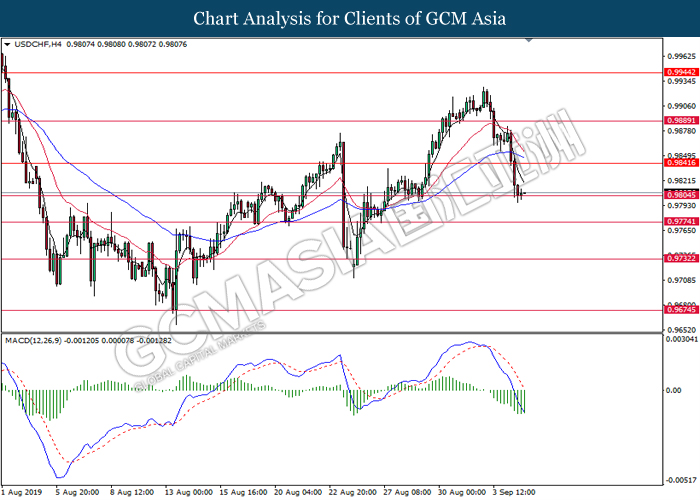Click the Chart Analysis for Clients title
The height and width of the screenshot is (500, 700).
[350, 18]
